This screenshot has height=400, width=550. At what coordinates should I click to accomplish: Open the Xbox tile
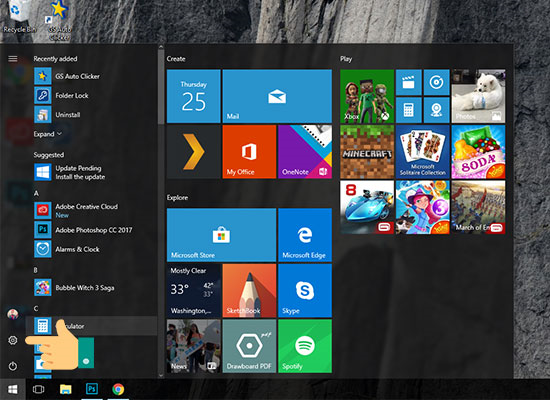click(367, 96)
